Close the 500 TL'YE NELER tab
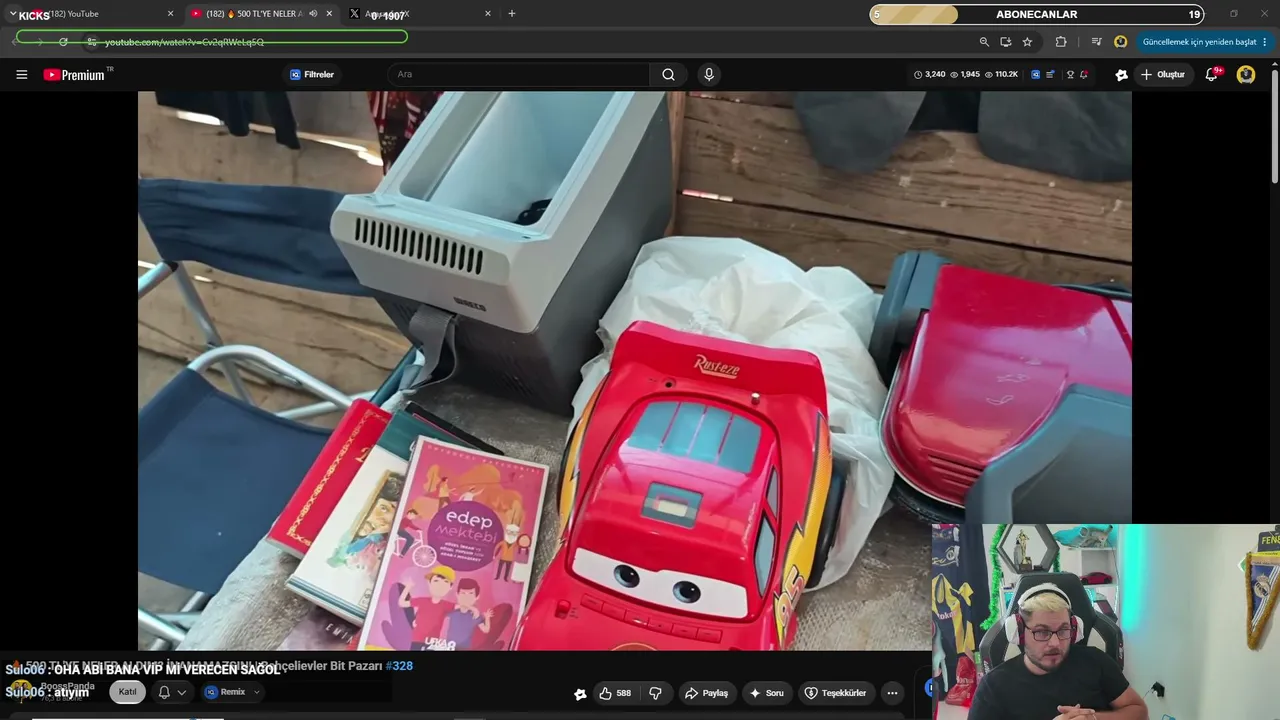This screenshot has height=720, width=1280. pos(329,14)
